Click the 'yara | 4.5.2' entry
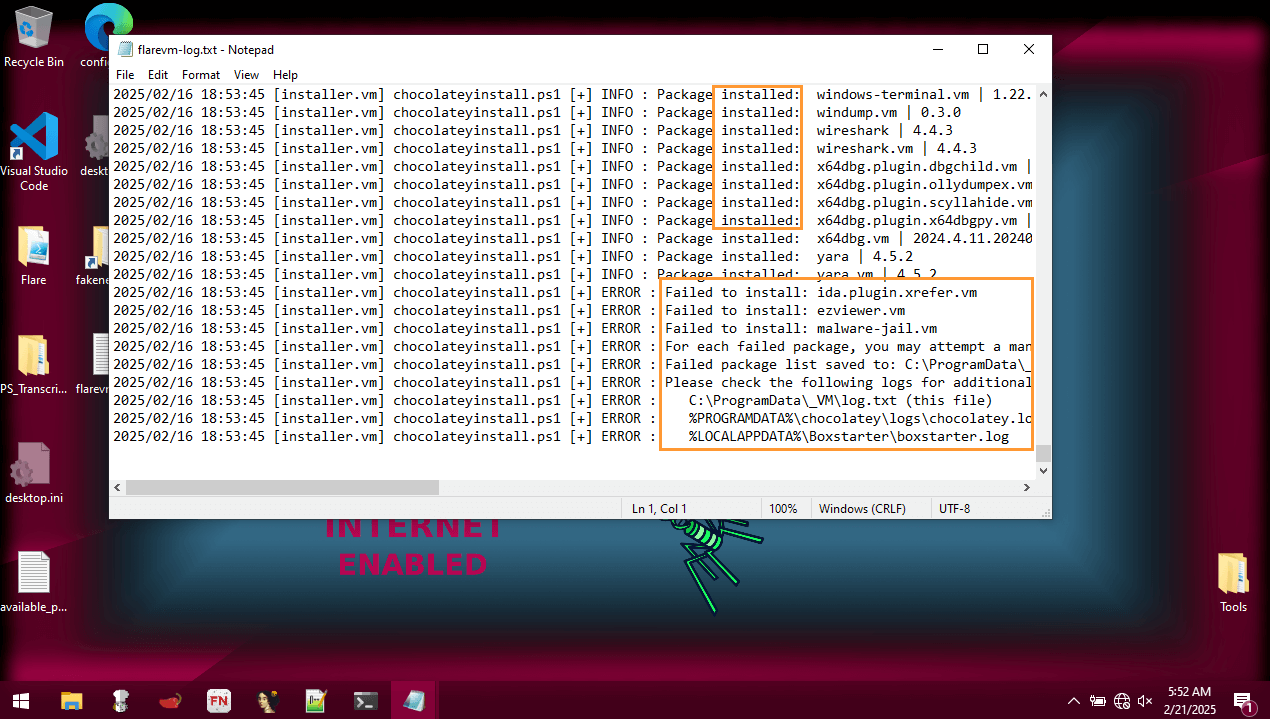This screenshot has width=1270, height=719. pos(864,256)
